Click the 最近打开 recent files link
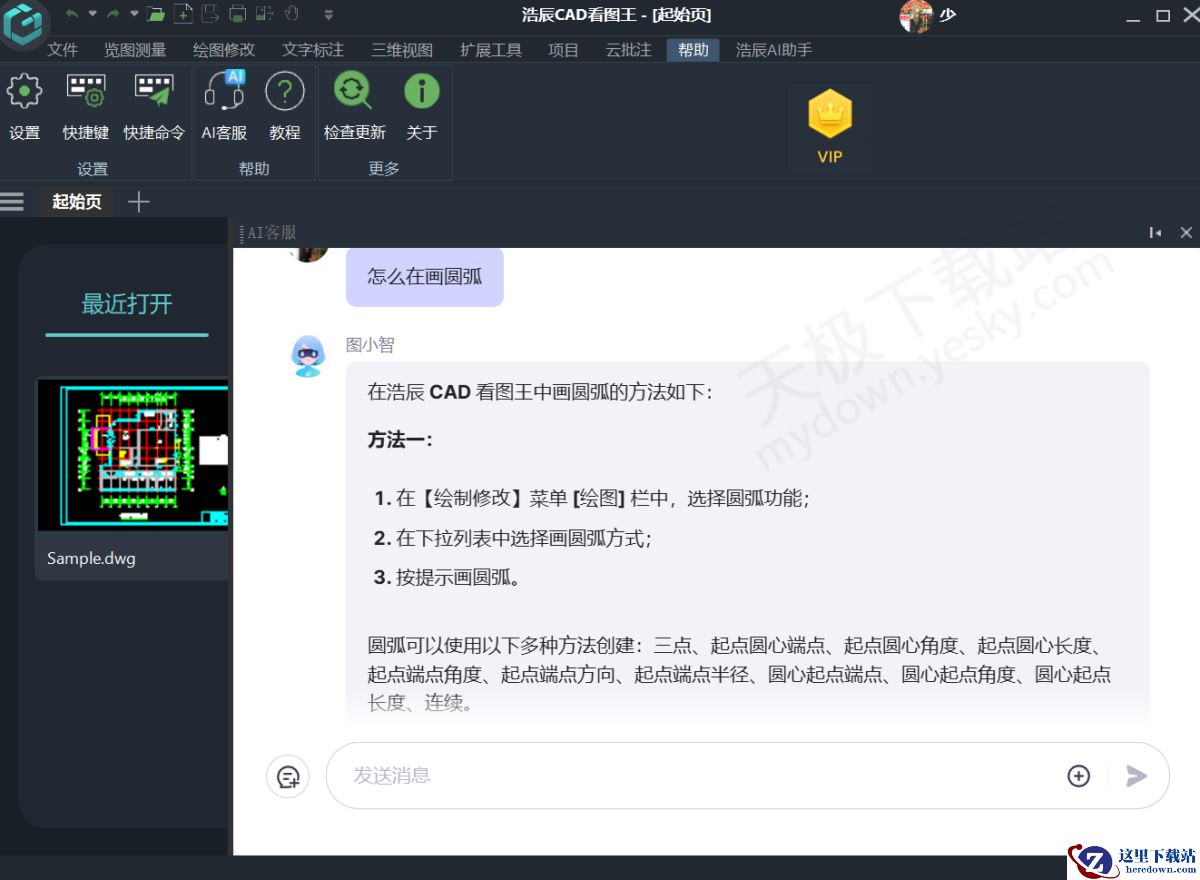 coord(126,304)
